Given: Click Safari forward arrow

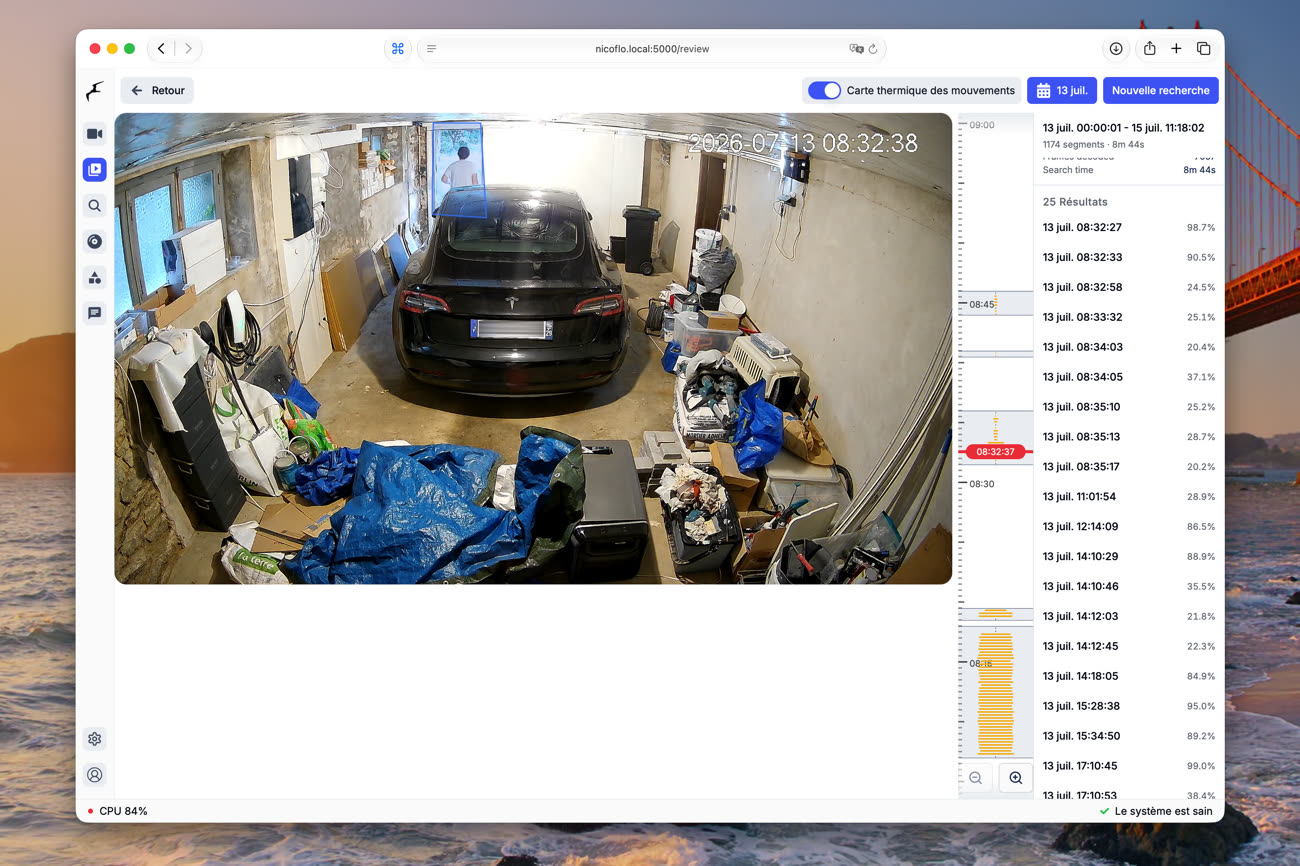Looking at the screenshot, I should click(x=188, y=48).
